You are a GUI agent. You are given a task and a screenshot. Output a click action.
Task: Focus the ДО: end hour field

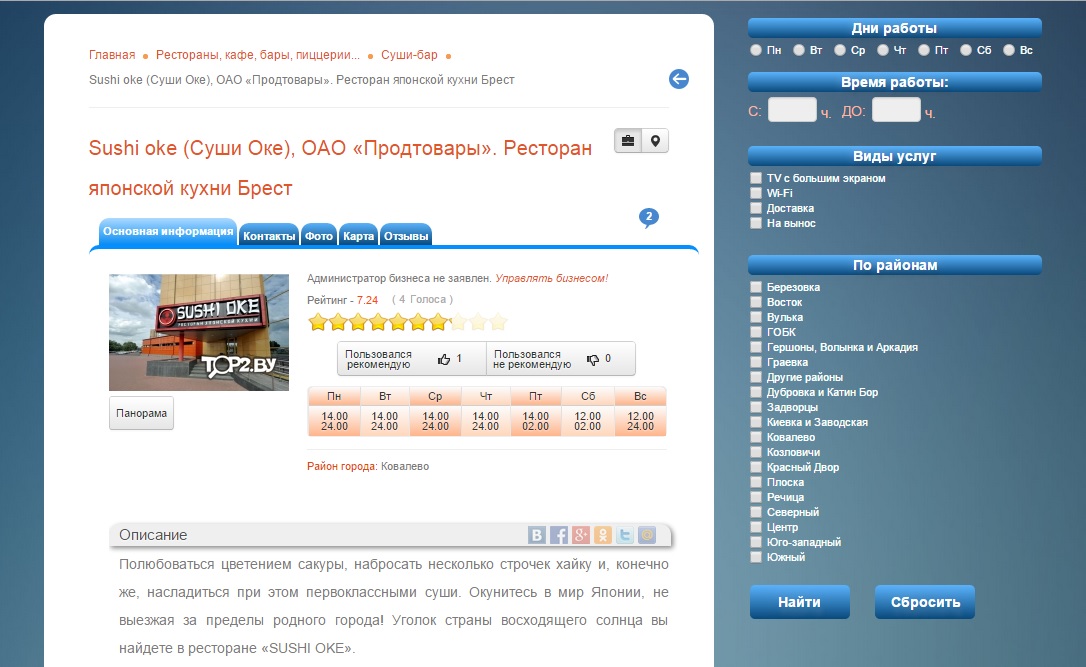pyautogui.click(x=896, y=109)
